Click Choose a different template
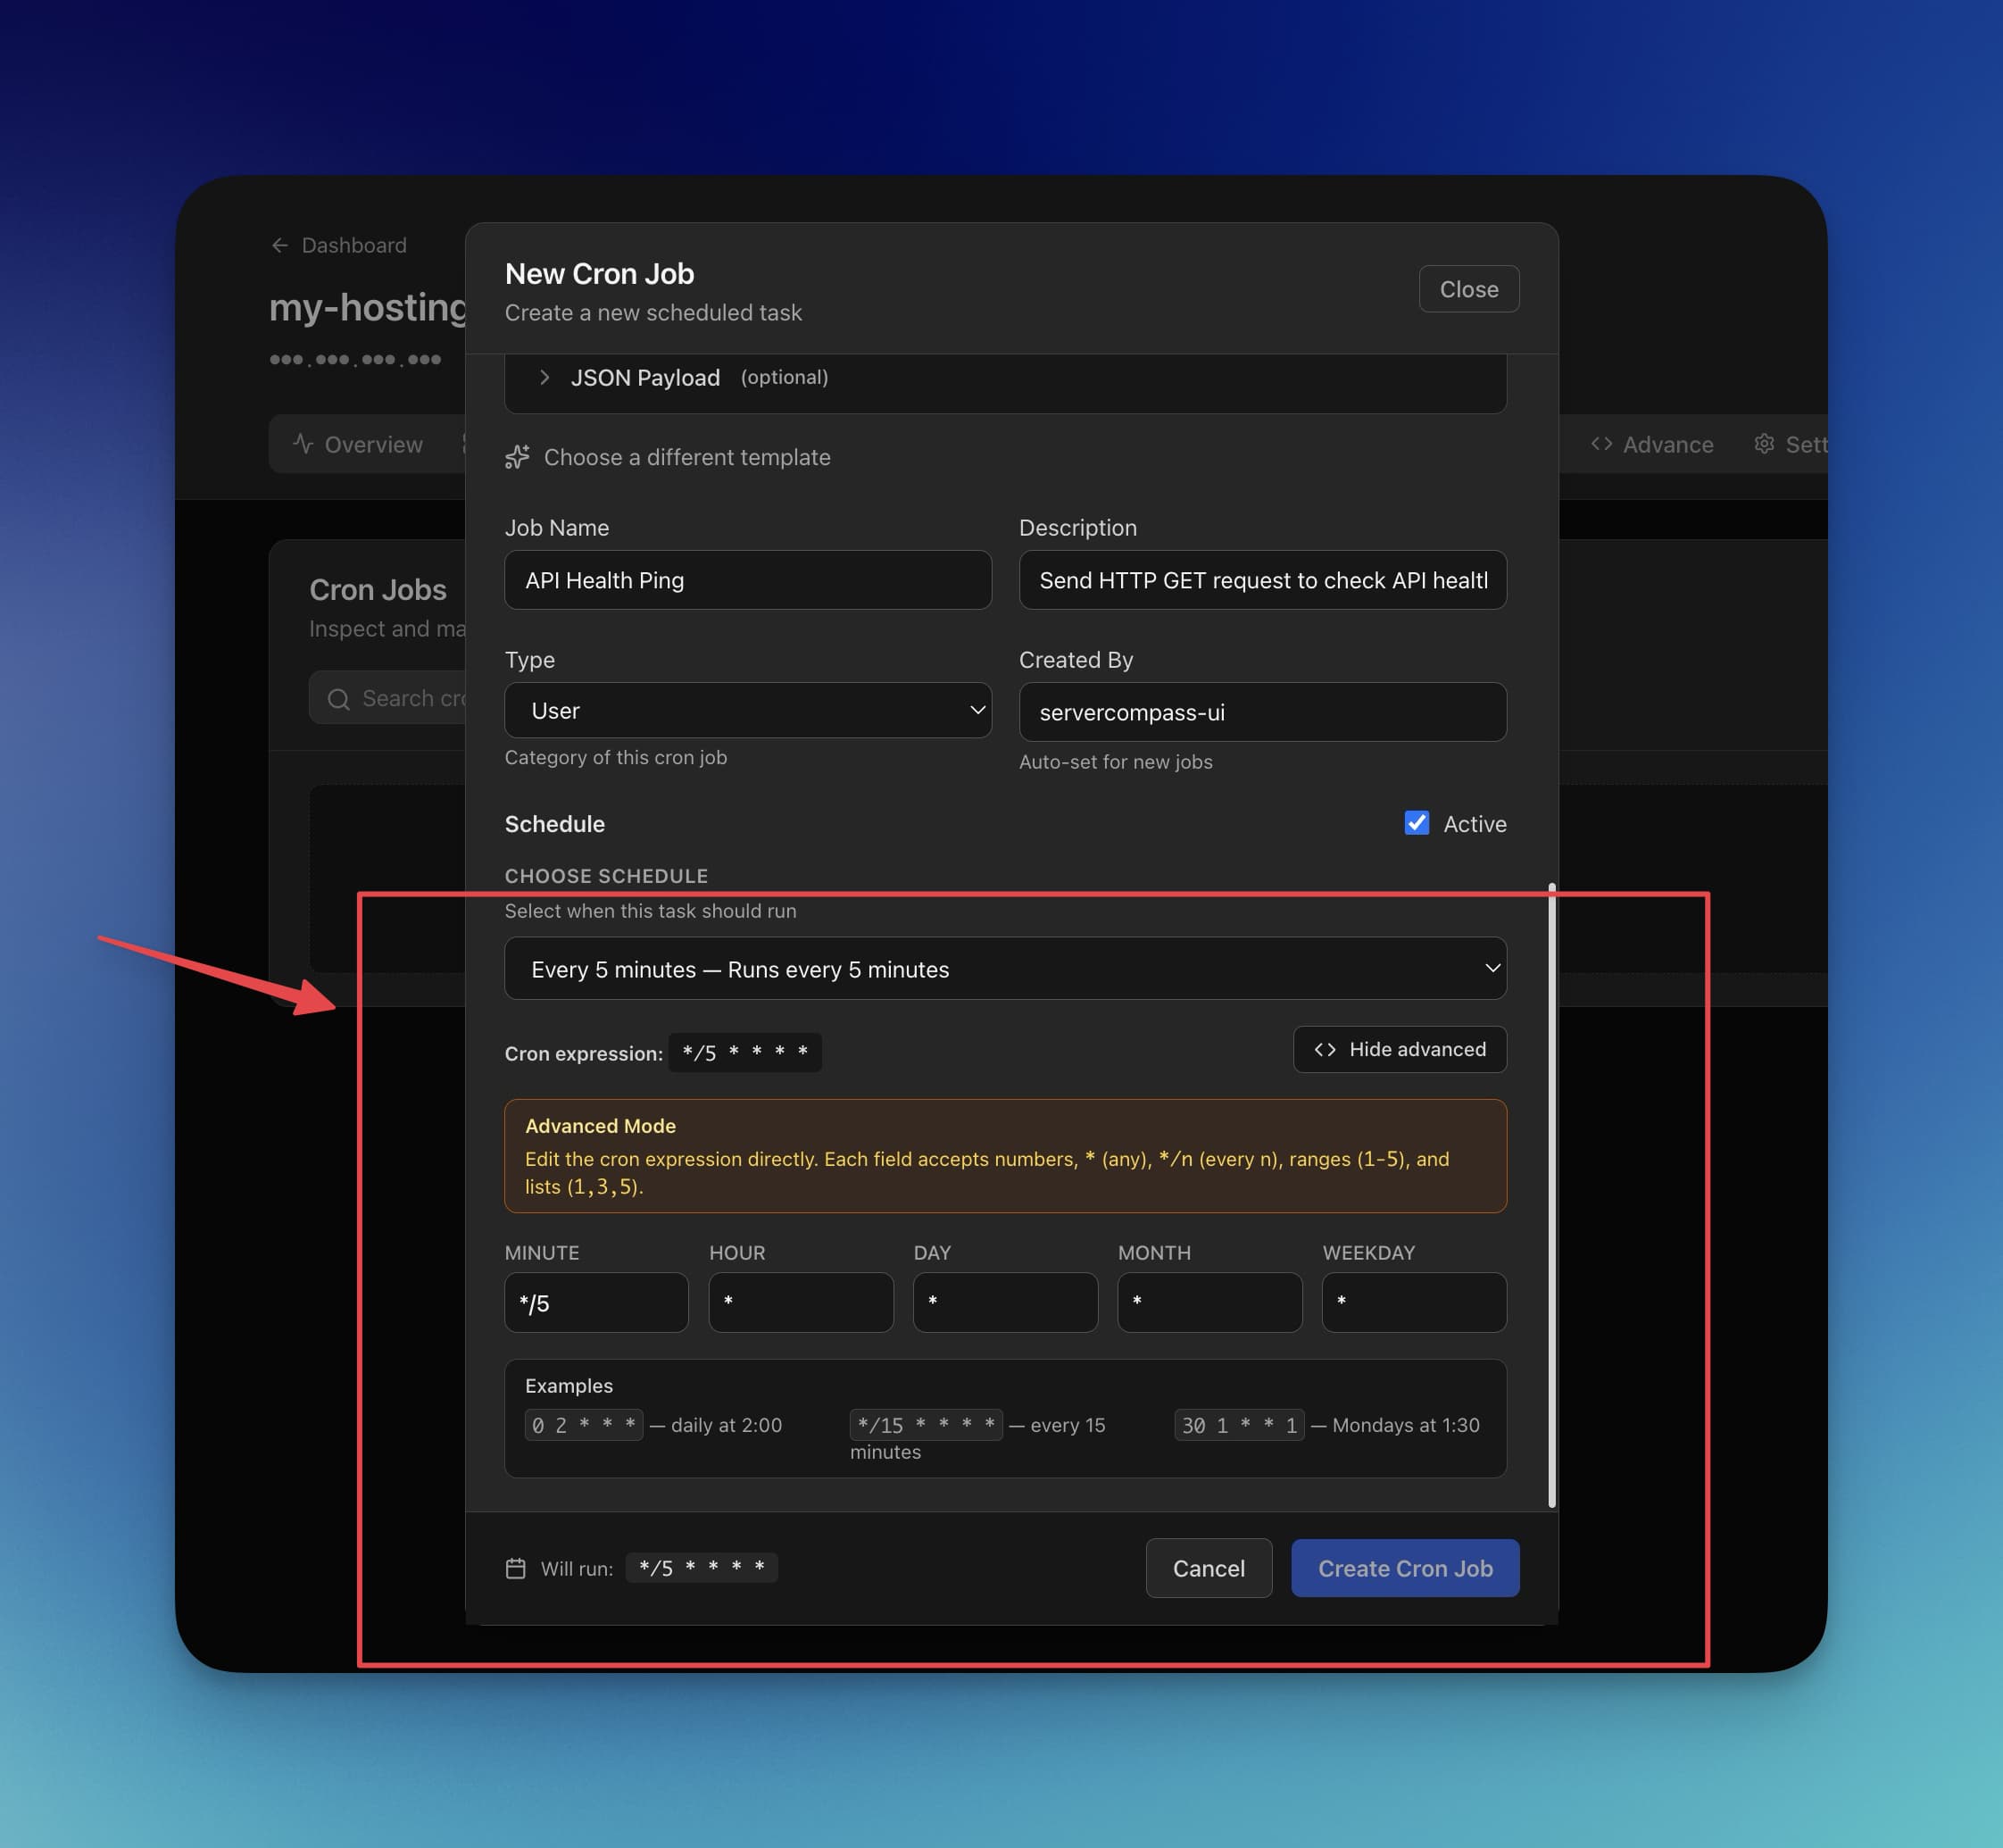Image resolution: width=2003 pixels, height=1848 pixels. [x=668, y=457]
